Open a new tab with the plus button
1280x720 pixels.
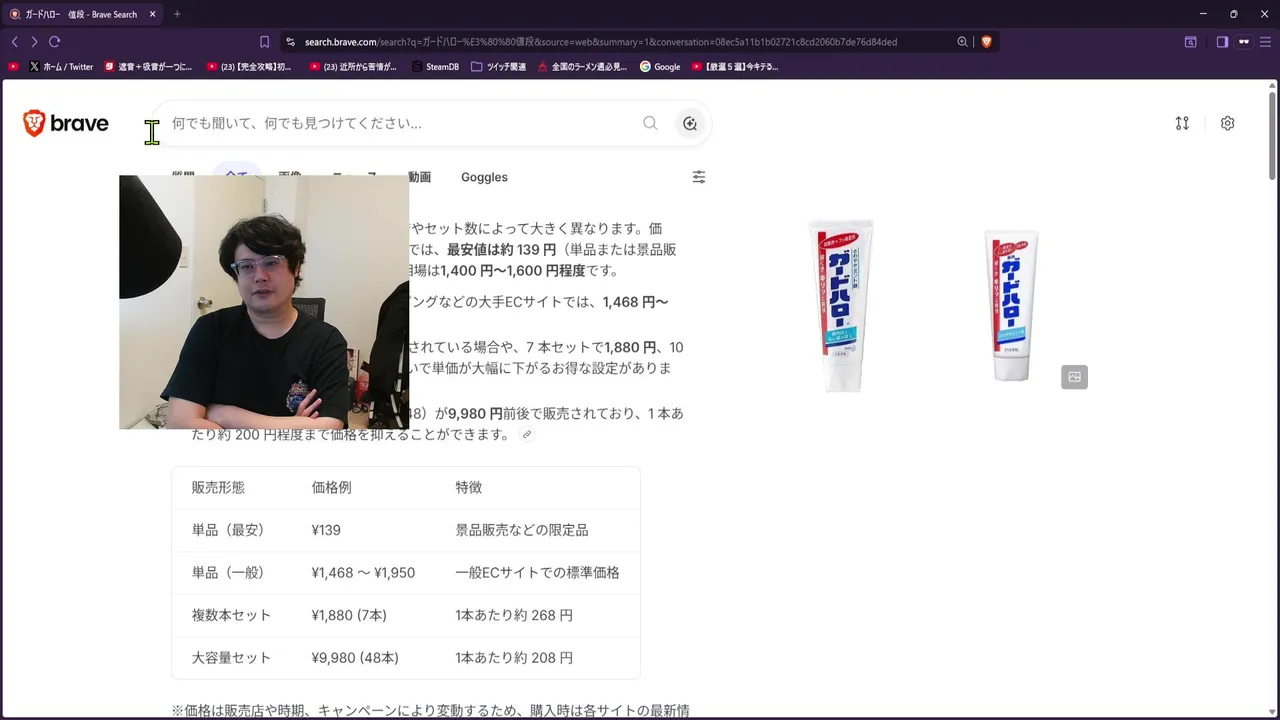tap(177, 14)
